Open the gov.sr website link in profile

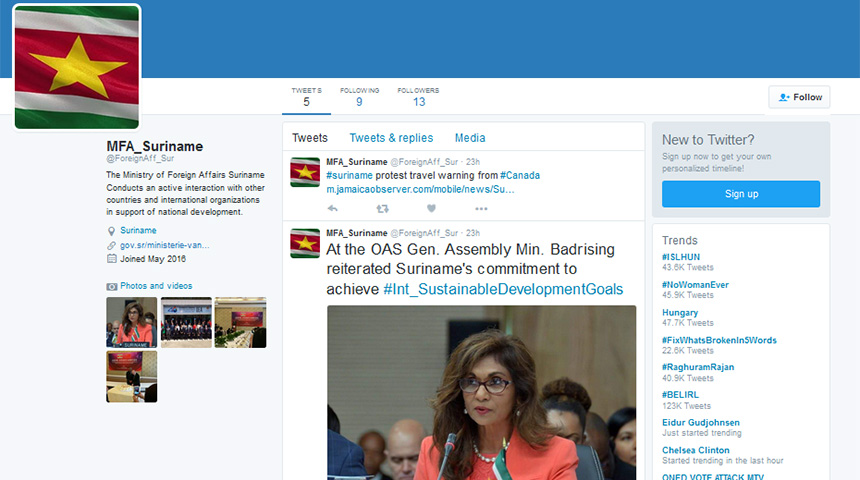165,244
